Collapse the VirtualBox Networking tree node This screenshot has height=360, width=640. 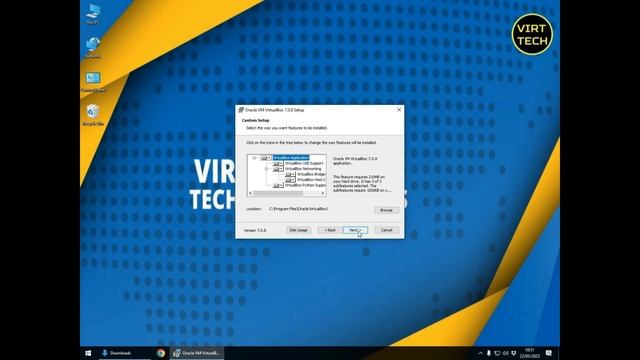coord(267,169)
